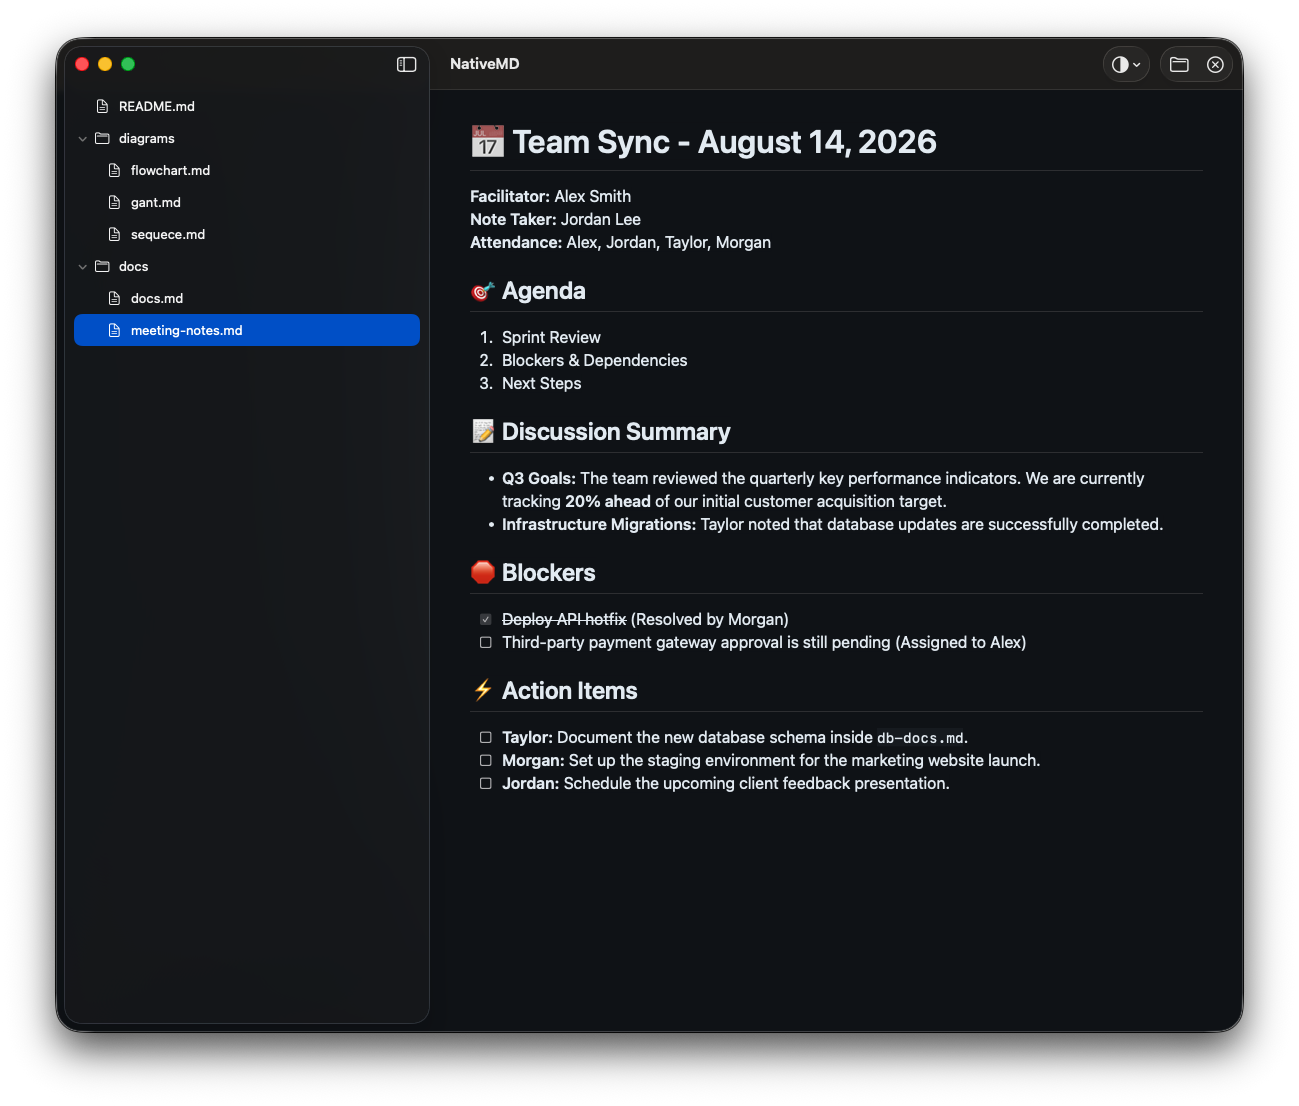Click the db-docs.md inline code text

click(x=920, y=738)
